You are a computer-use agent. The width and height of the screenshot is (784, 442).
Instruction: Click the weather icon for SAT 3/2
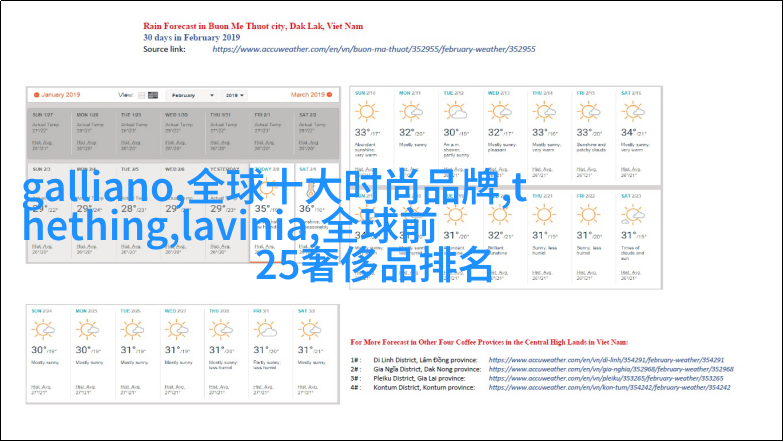pos(310,330)
